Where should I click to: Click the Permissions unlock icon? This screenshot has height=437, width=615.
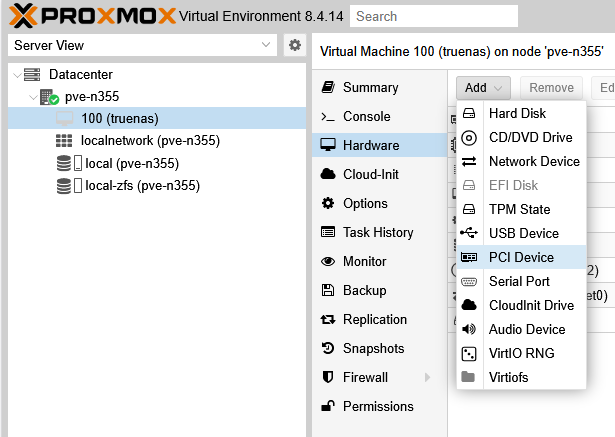[x=328, y=406]
